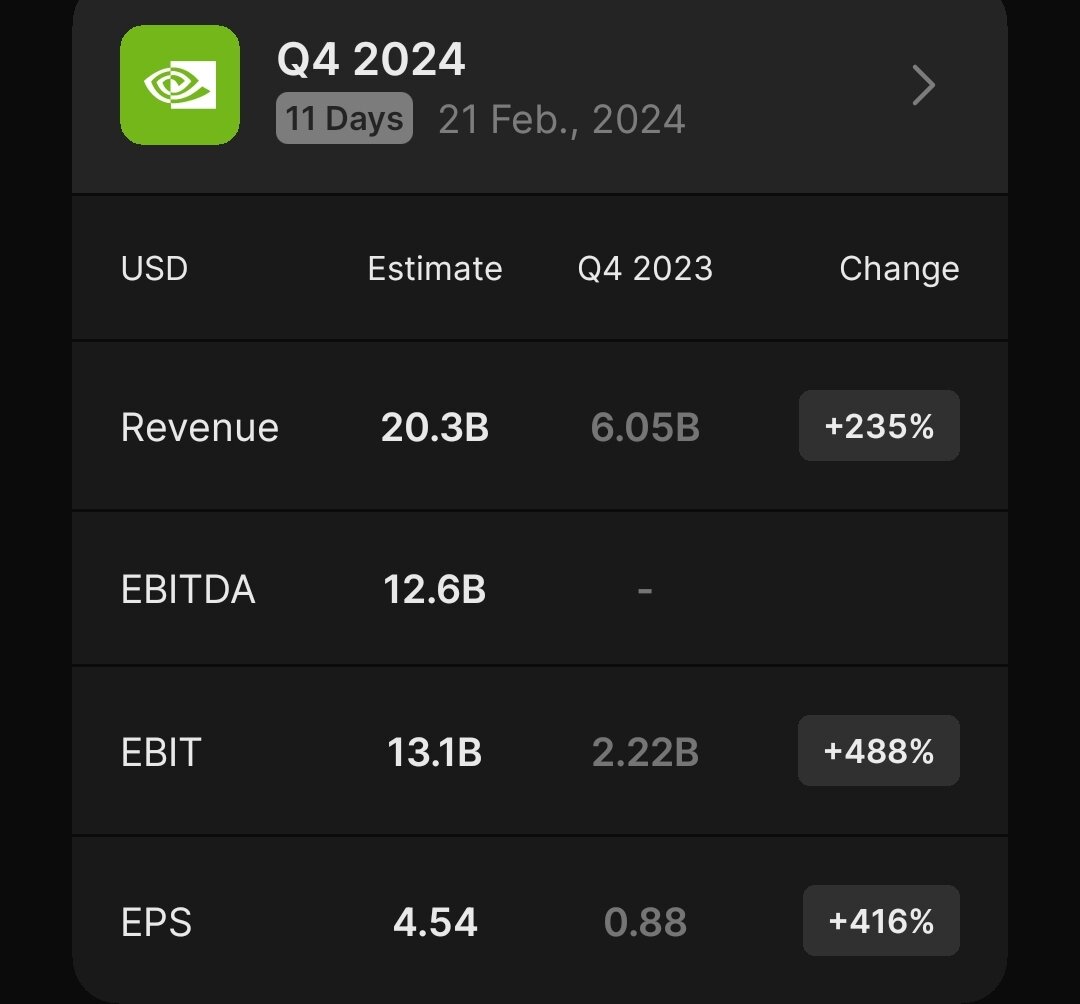
Task: Open the EPS row label
Action: (157, 922)
